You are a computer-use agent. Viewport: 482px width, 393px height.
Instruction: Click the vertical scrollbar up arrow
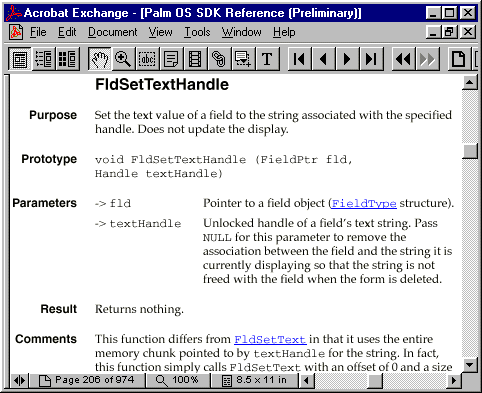470,82
